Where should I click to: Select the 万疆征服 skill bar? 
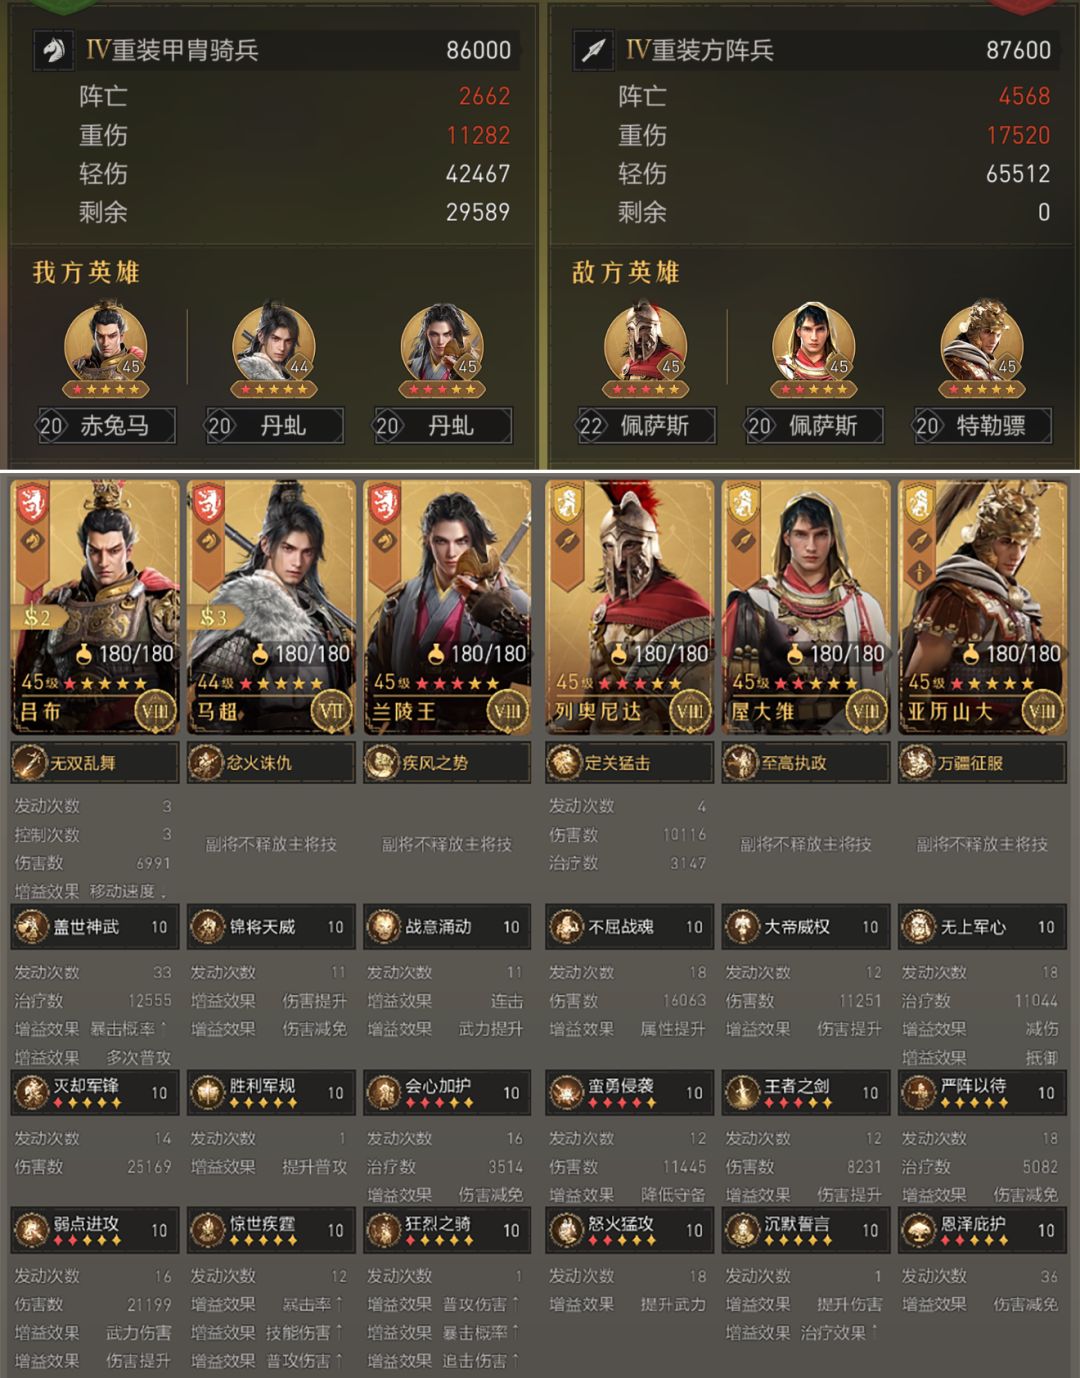click(982, 763)
